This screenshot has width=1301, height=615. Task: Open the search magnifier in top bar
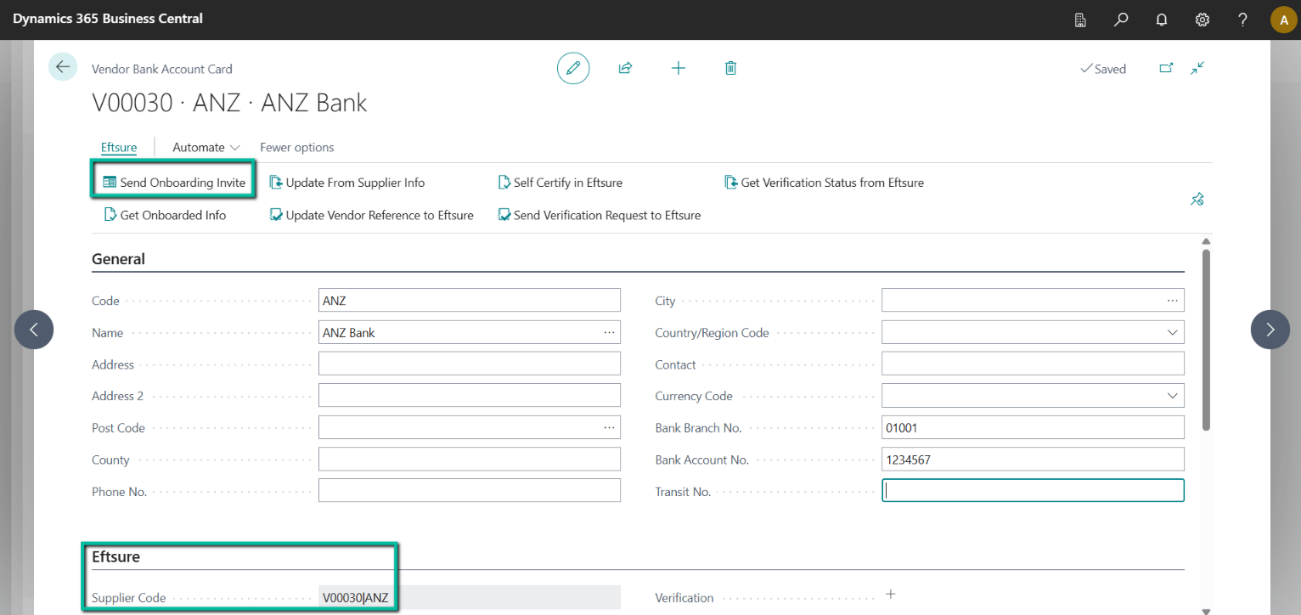[x=1121, y=19]
